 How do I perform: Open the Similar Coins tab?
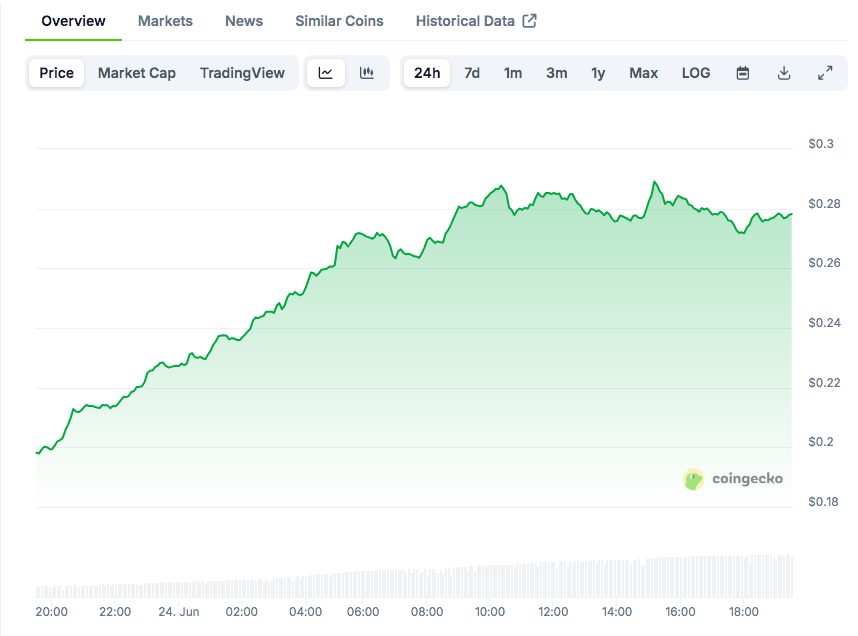pyautogui.click(x=339, y=21)
